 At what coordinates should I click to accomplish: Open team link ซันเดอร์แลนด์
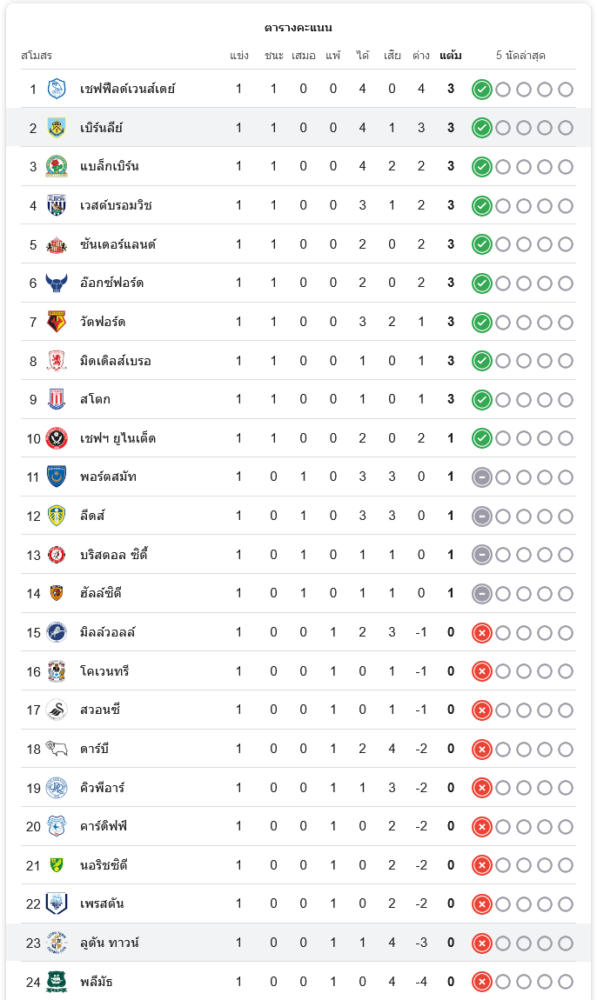118,244
